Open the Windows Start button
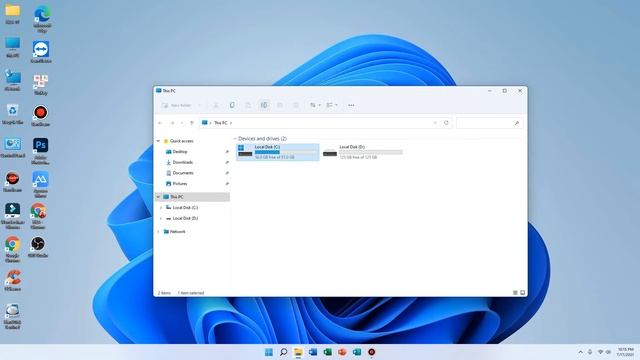This screenshot has width=640, height=360. (269, 352)
